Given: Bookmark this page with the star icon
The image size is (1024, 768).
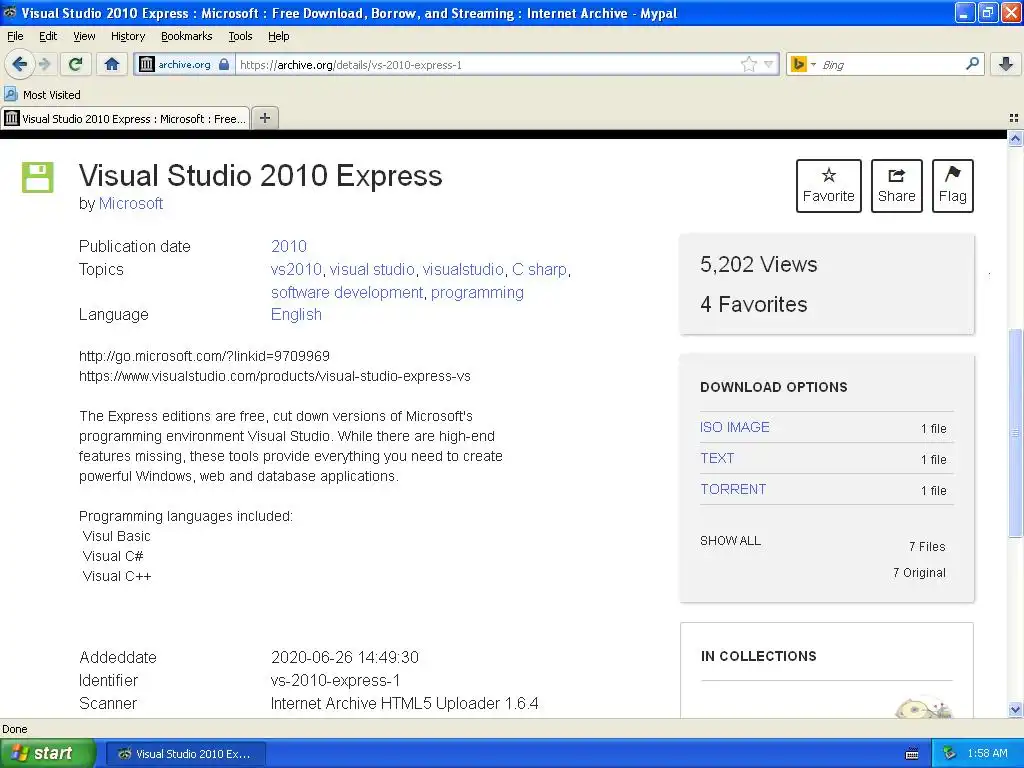Looking at the screenshot, I should click(x=748, y=64).
